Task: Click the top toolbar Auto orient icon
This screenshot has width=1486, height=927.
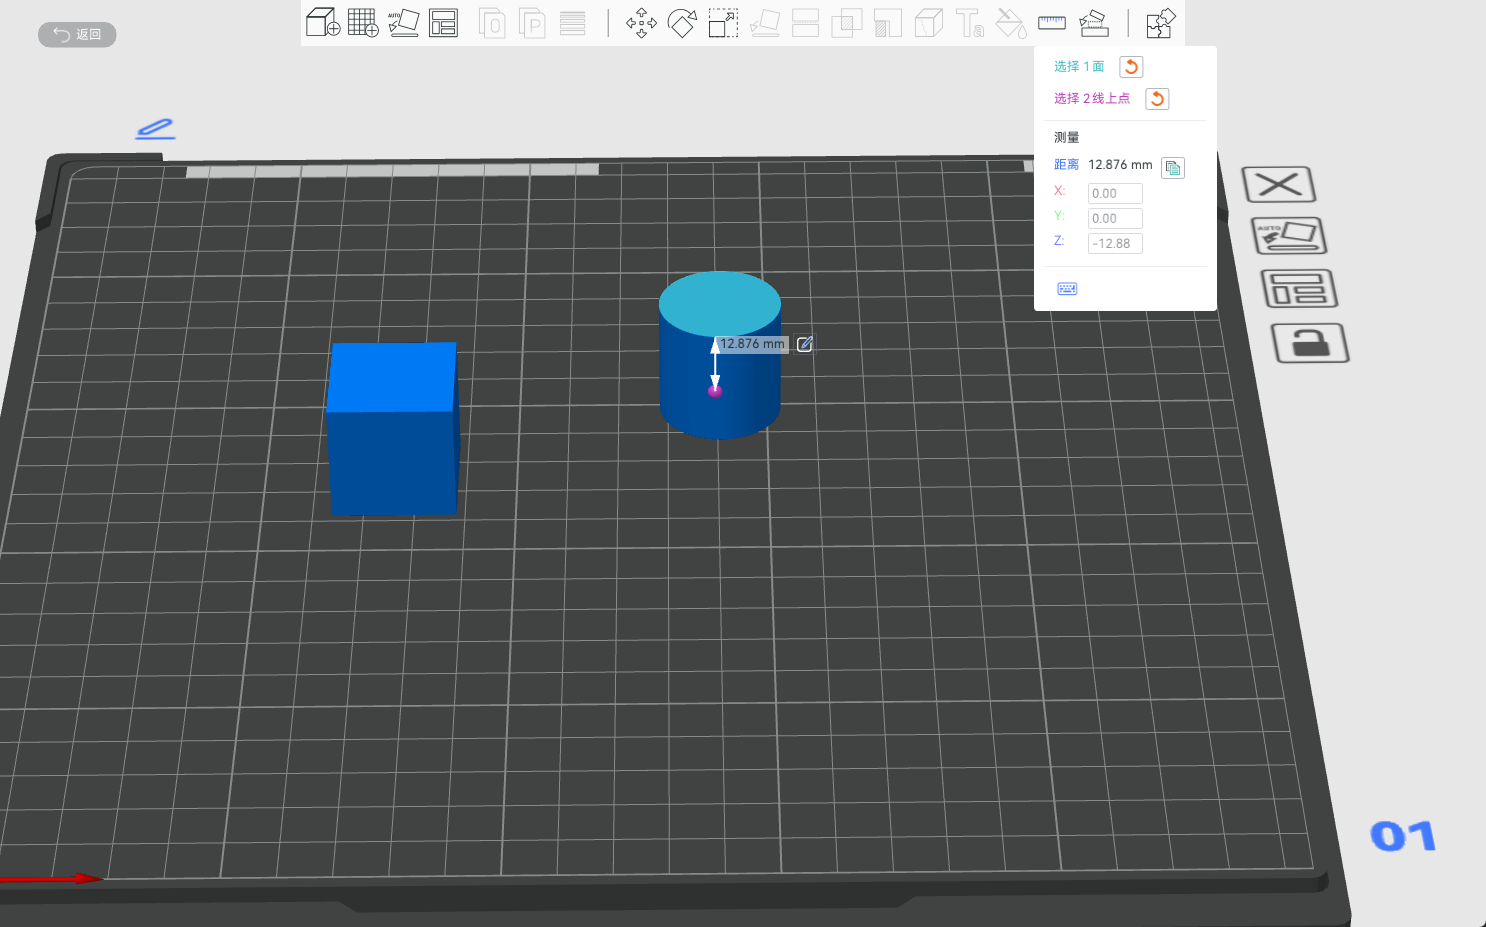Action: coord(403,23)
